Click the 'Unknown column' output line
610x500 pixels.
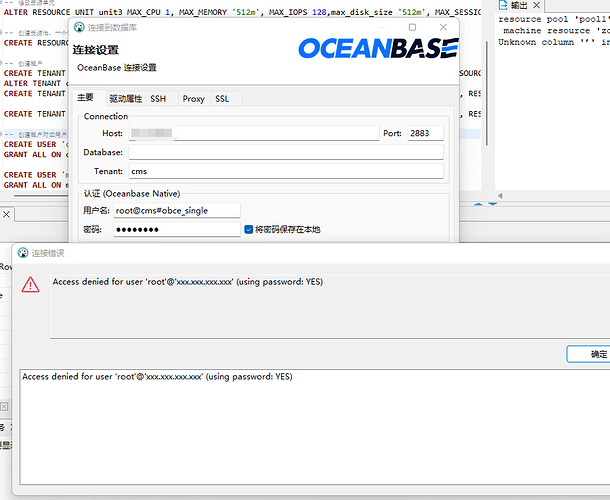click(554, 42)
